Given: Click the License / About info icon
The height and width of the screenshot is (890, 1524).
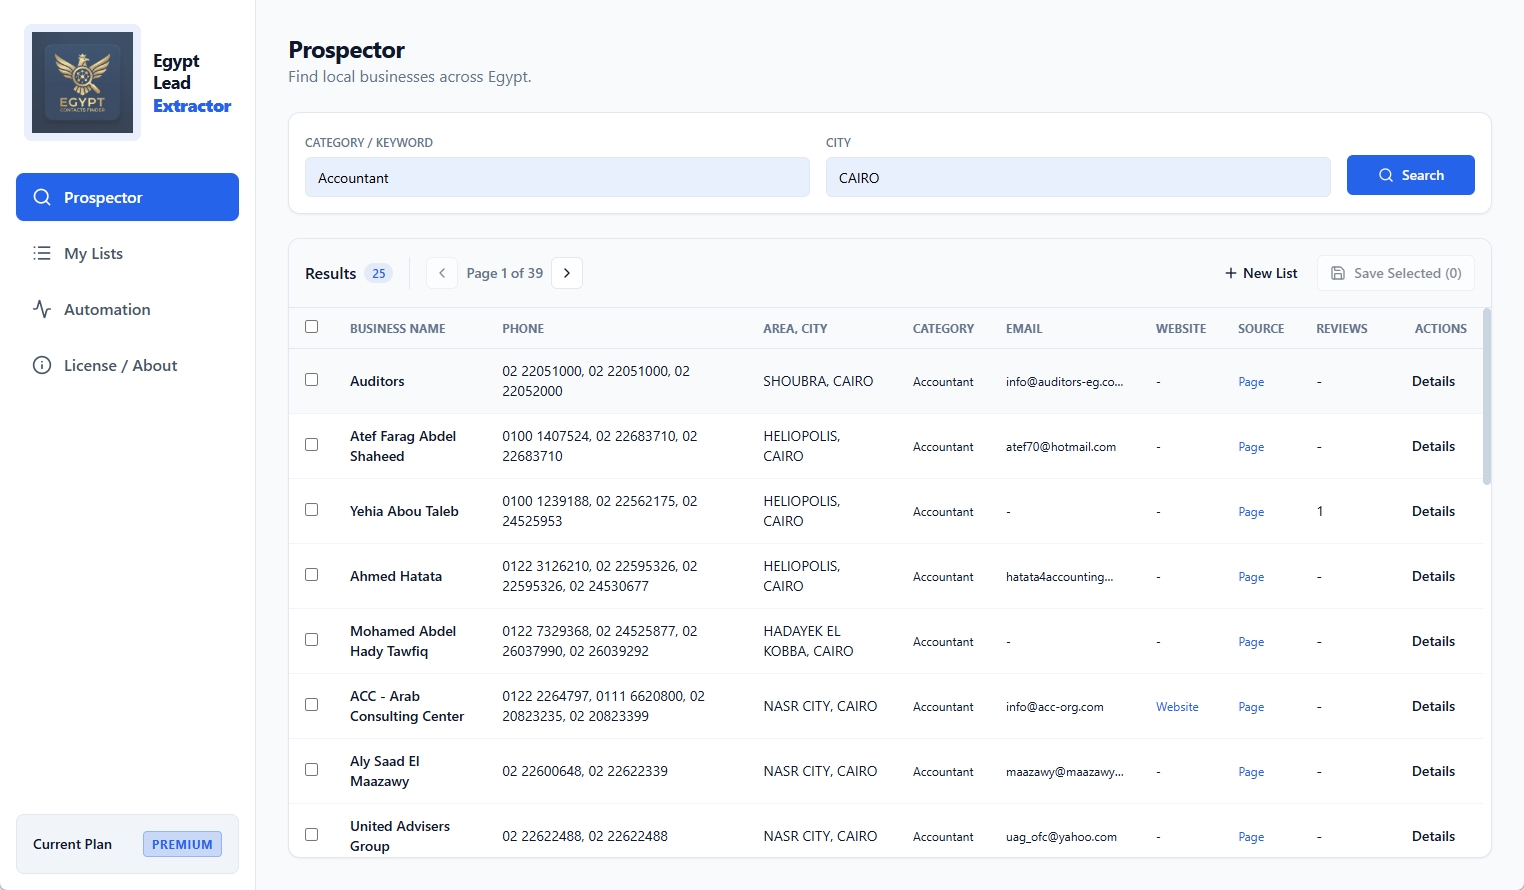Looking at the screenshot, I should (x=42, y=365).
